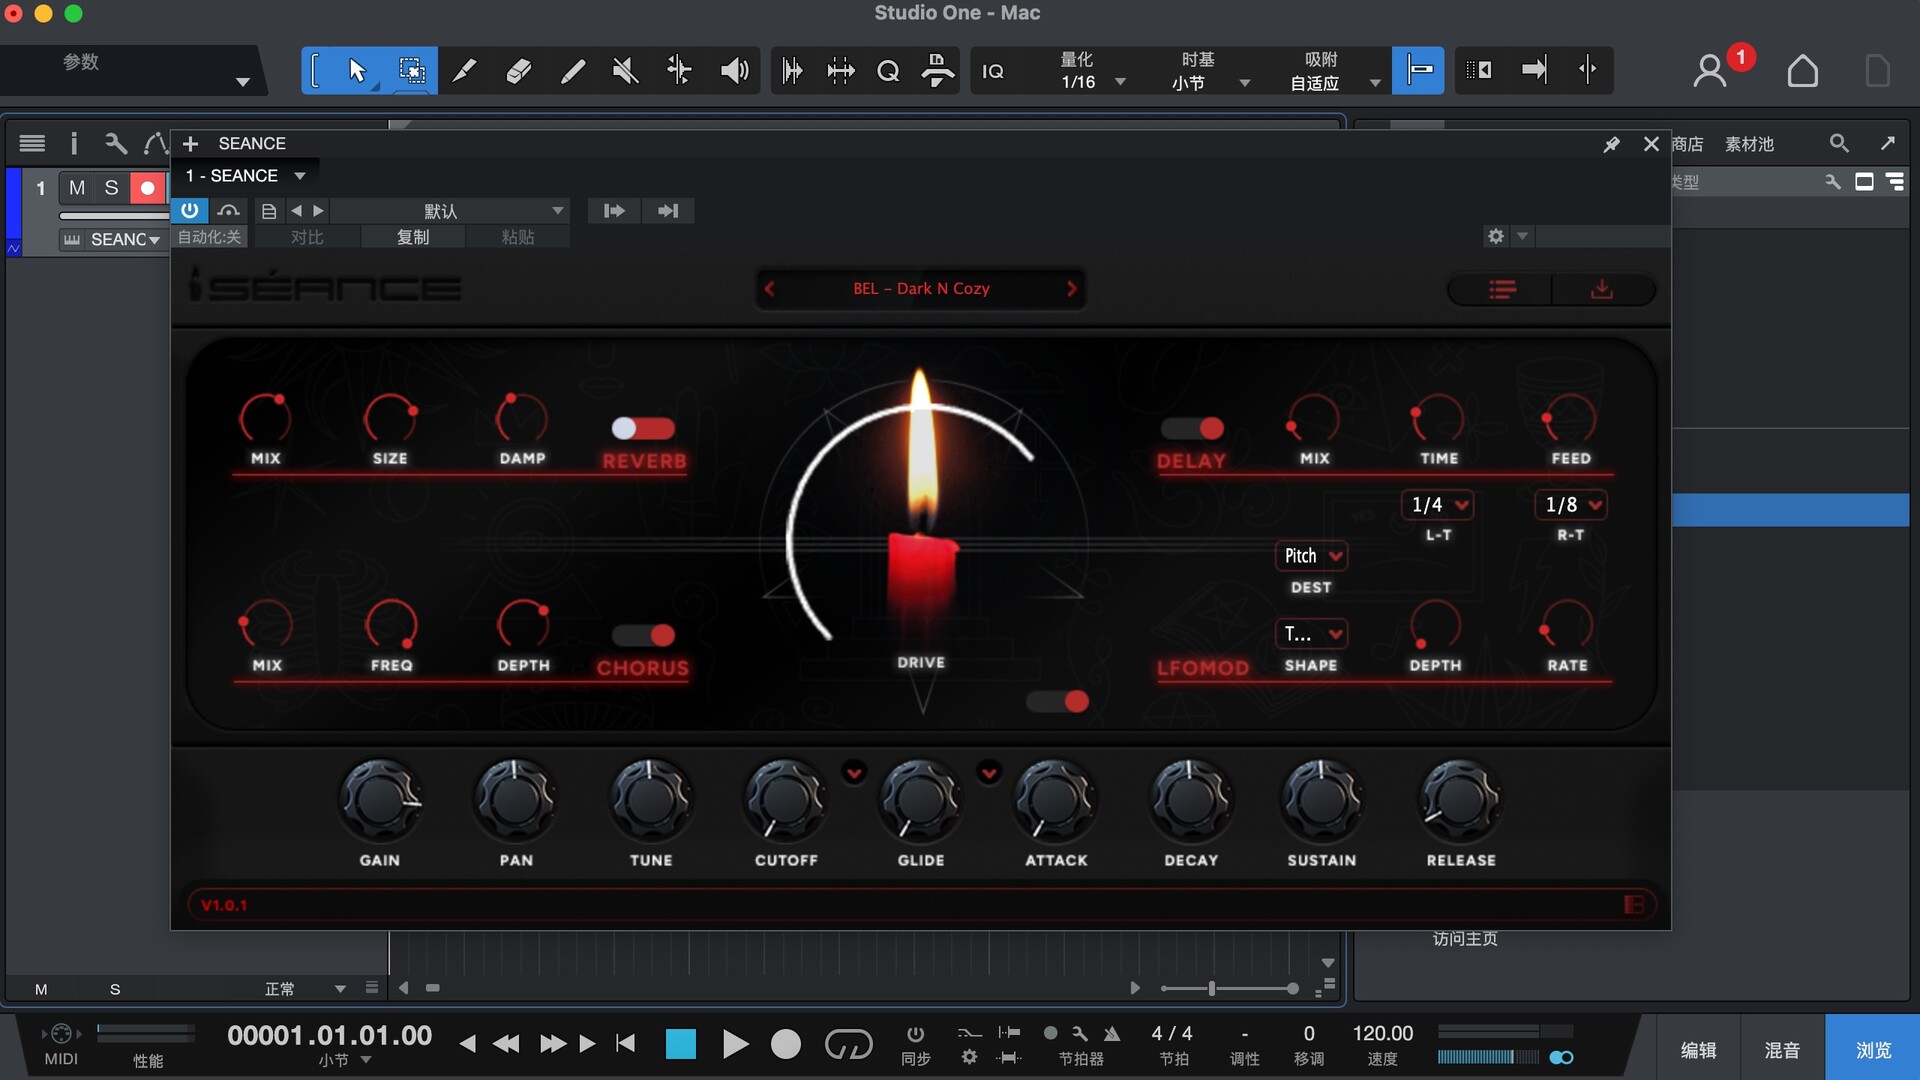The image size is (1920, 1080).
Task: Select the Listen speaker tool
Action: (733, 71)
